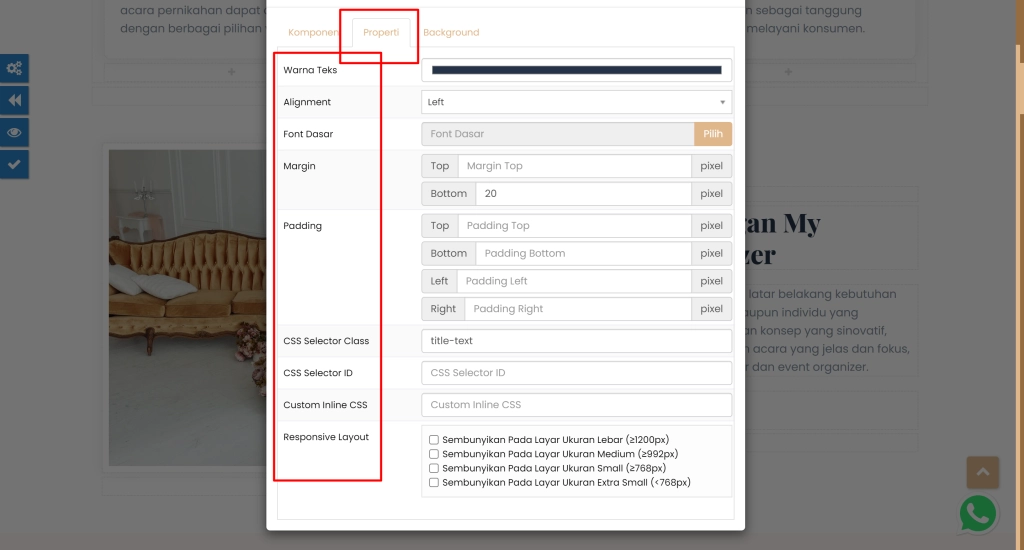Focus the CSS Selector Class field

tap(576, 341)
